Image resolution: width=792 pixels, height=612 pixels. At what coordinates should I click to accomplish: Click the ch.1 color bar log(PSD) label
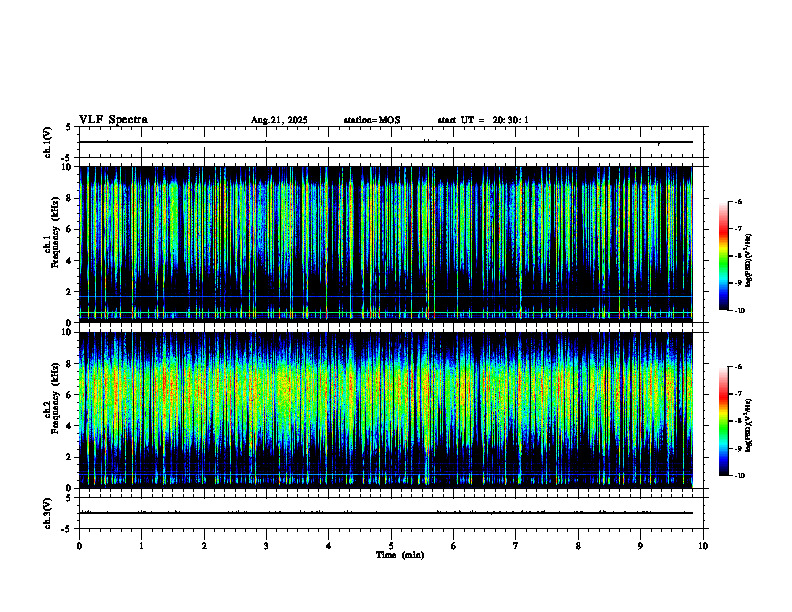[749, 261]
